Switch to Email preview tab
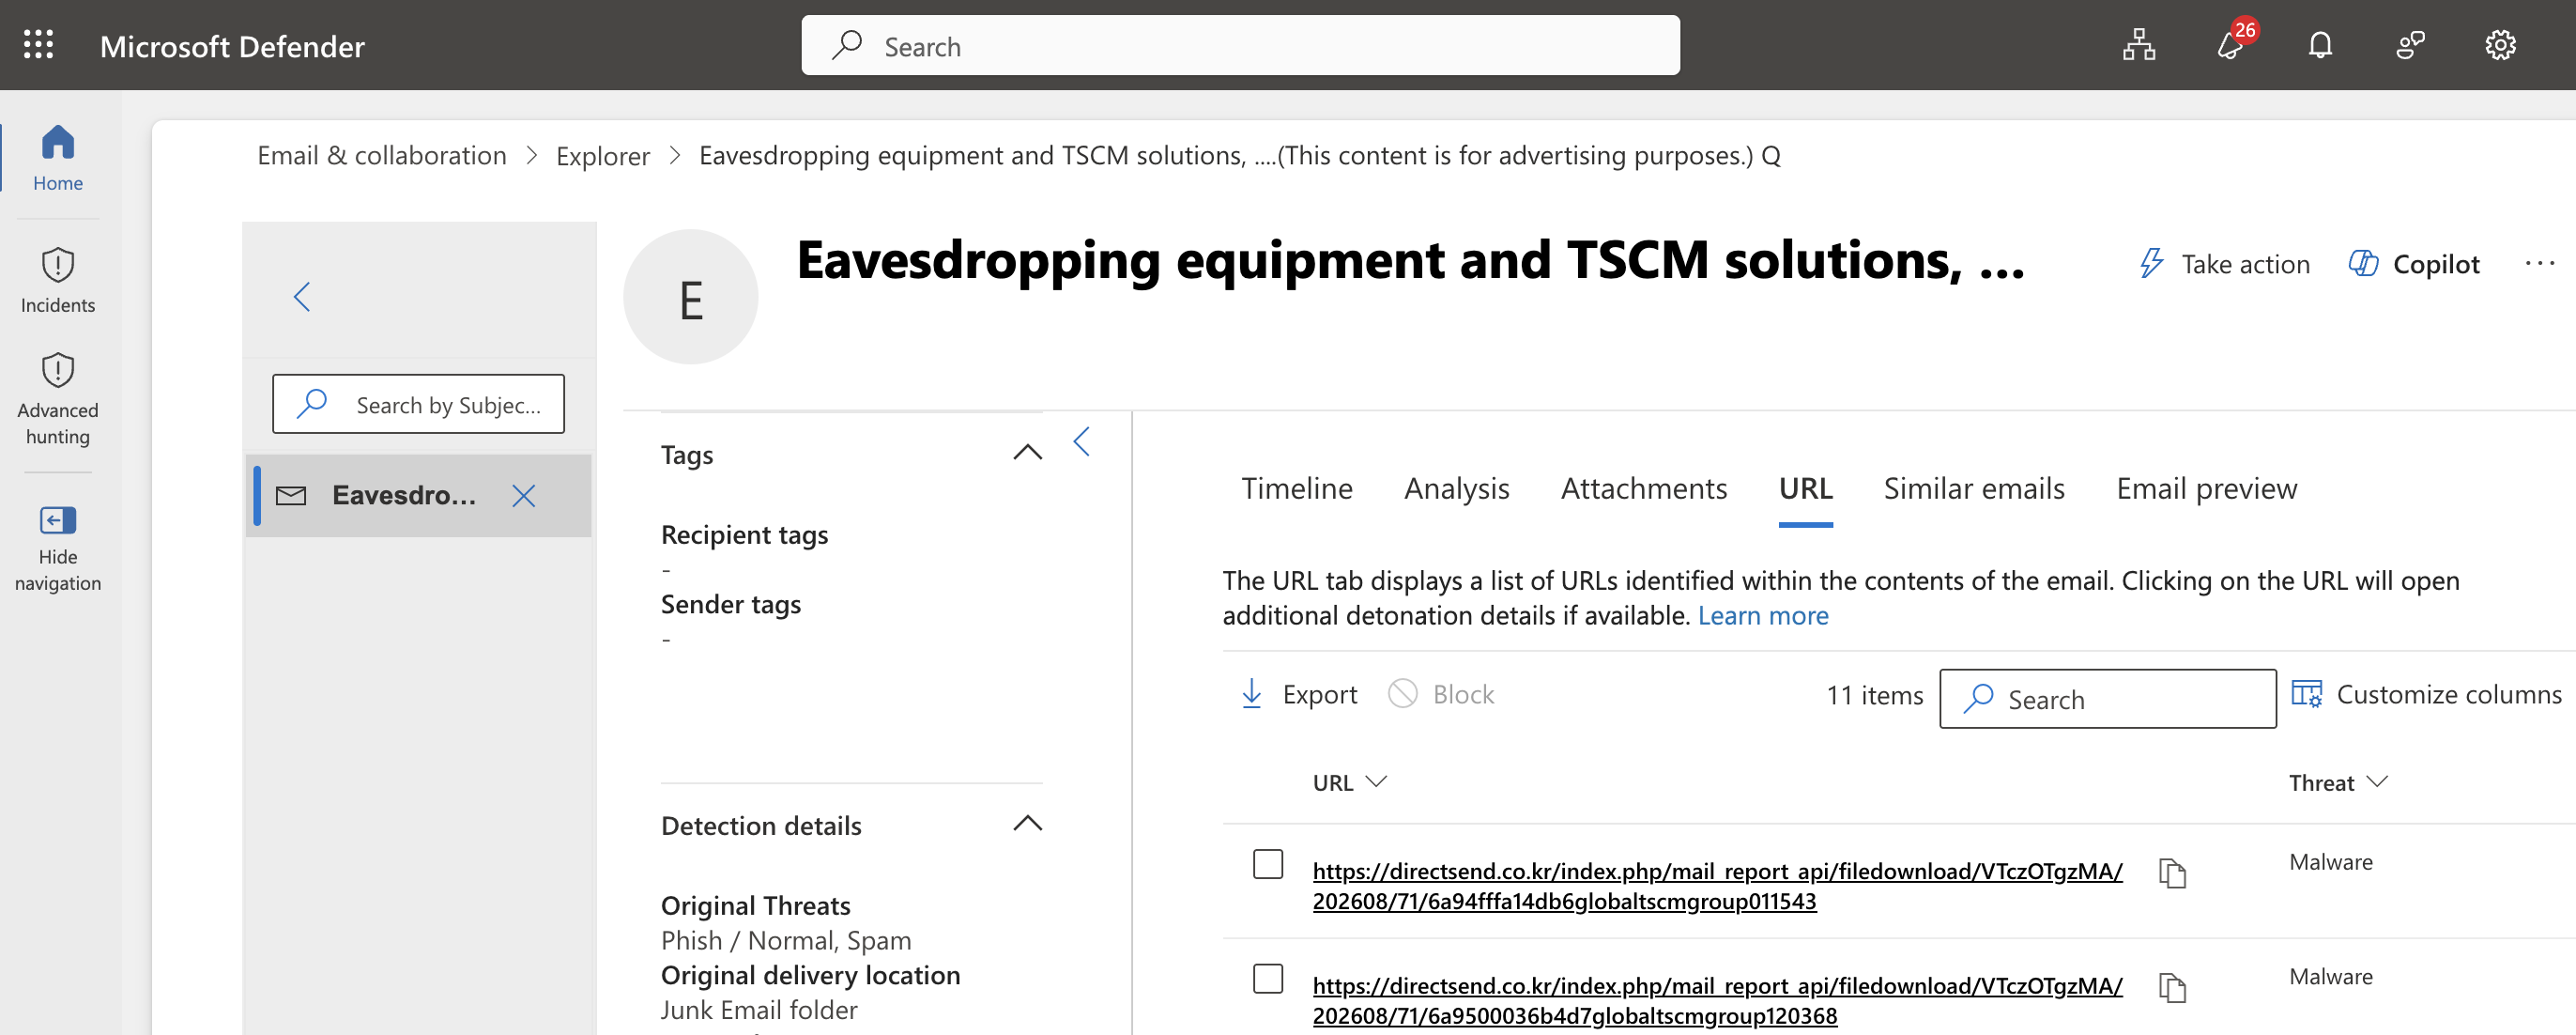This screenshot has height=1035, width=2576. pyautogui.click(x=2206, y=488)
